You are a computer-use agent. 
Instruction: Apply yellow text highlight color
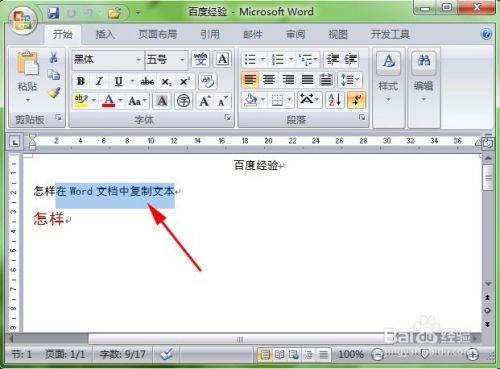click(81, 100)
